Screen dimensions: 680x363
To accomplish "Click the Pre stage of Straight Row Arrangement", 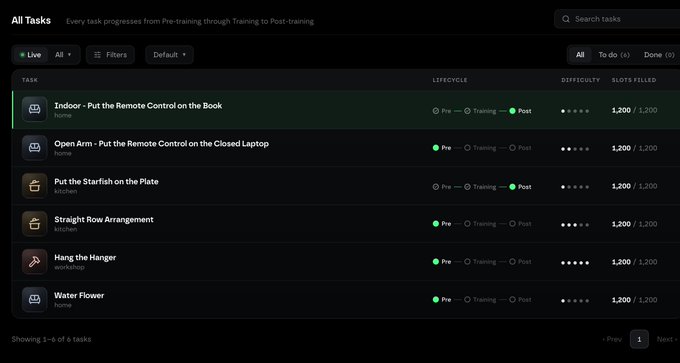I will [442, 224].
